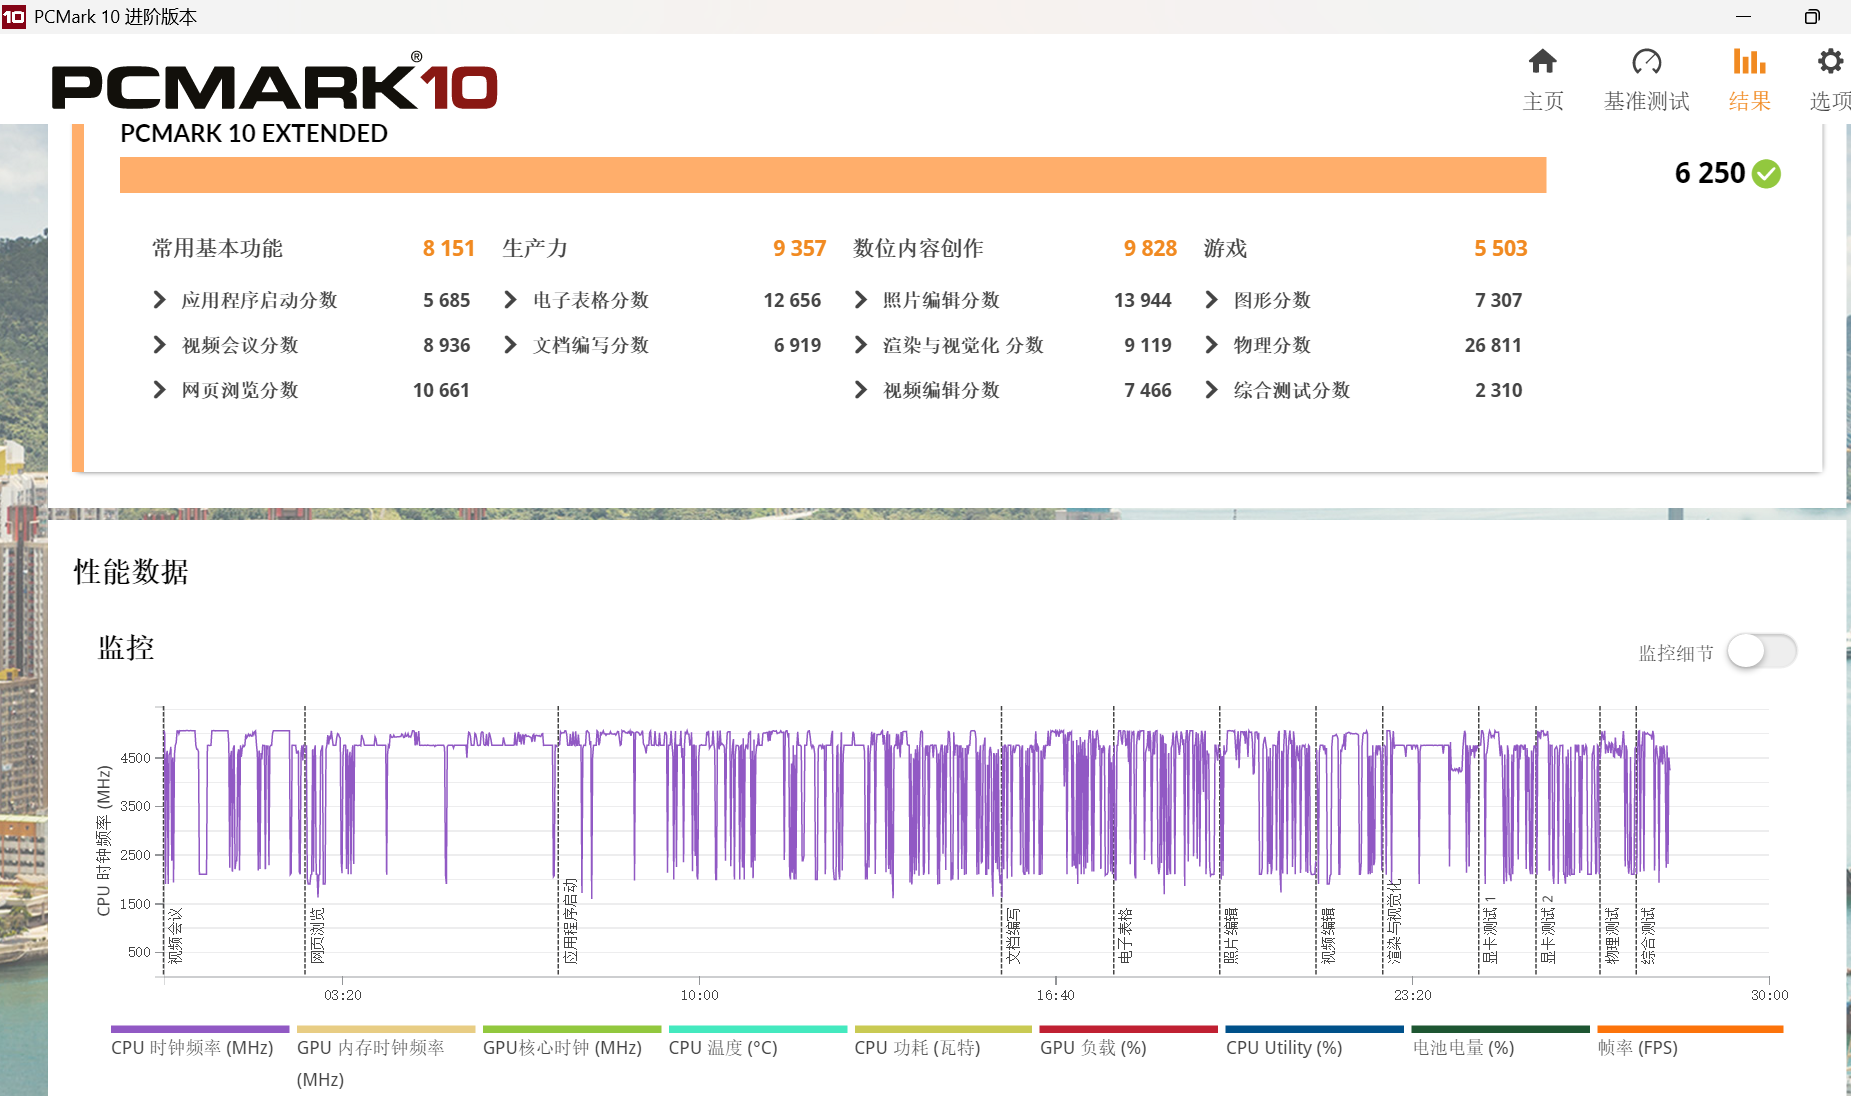Click the 综合测试 marker on the chart
This screenshot has width=1851, height=1096.
[1649, 936]
